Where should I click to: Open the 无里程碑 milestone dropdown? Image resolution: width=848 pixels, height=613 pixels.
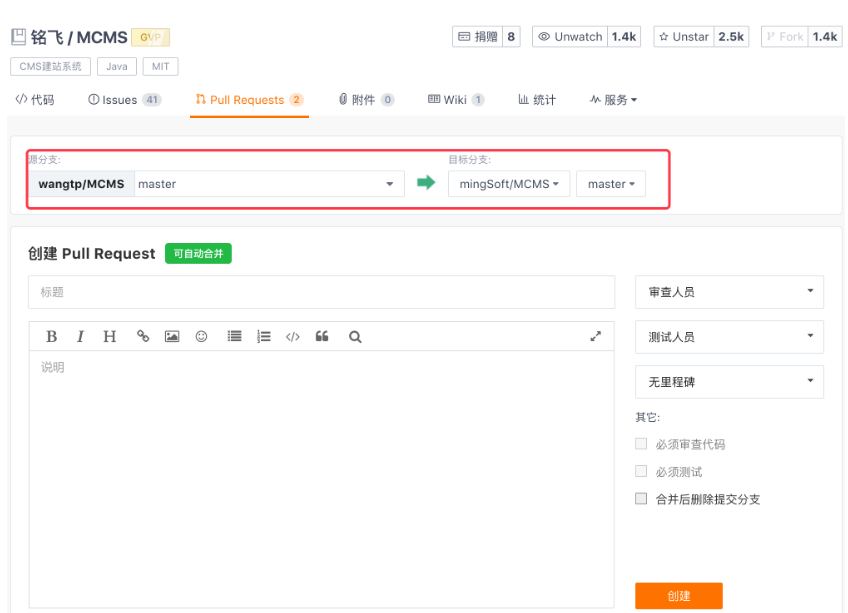pyautogui.click(x=729, y=382)
